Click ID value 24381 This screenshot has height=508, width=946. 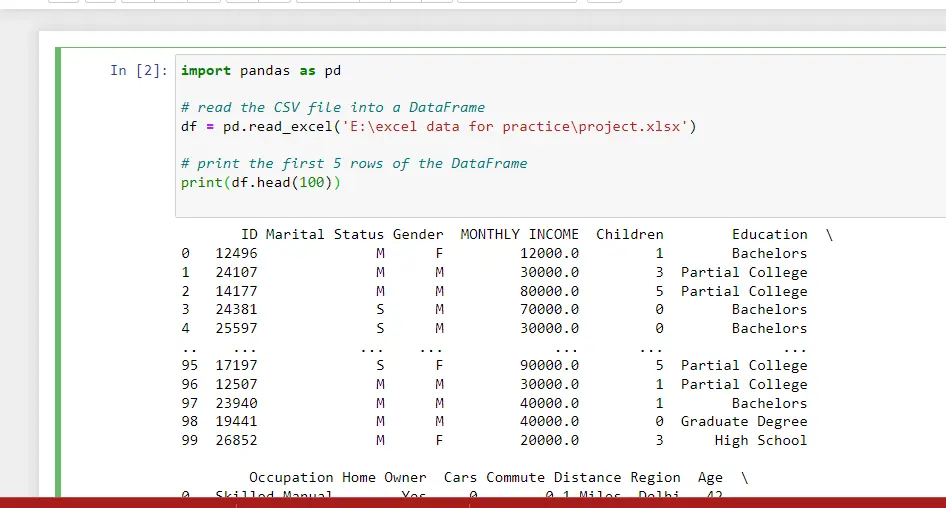tap(236, 310)
